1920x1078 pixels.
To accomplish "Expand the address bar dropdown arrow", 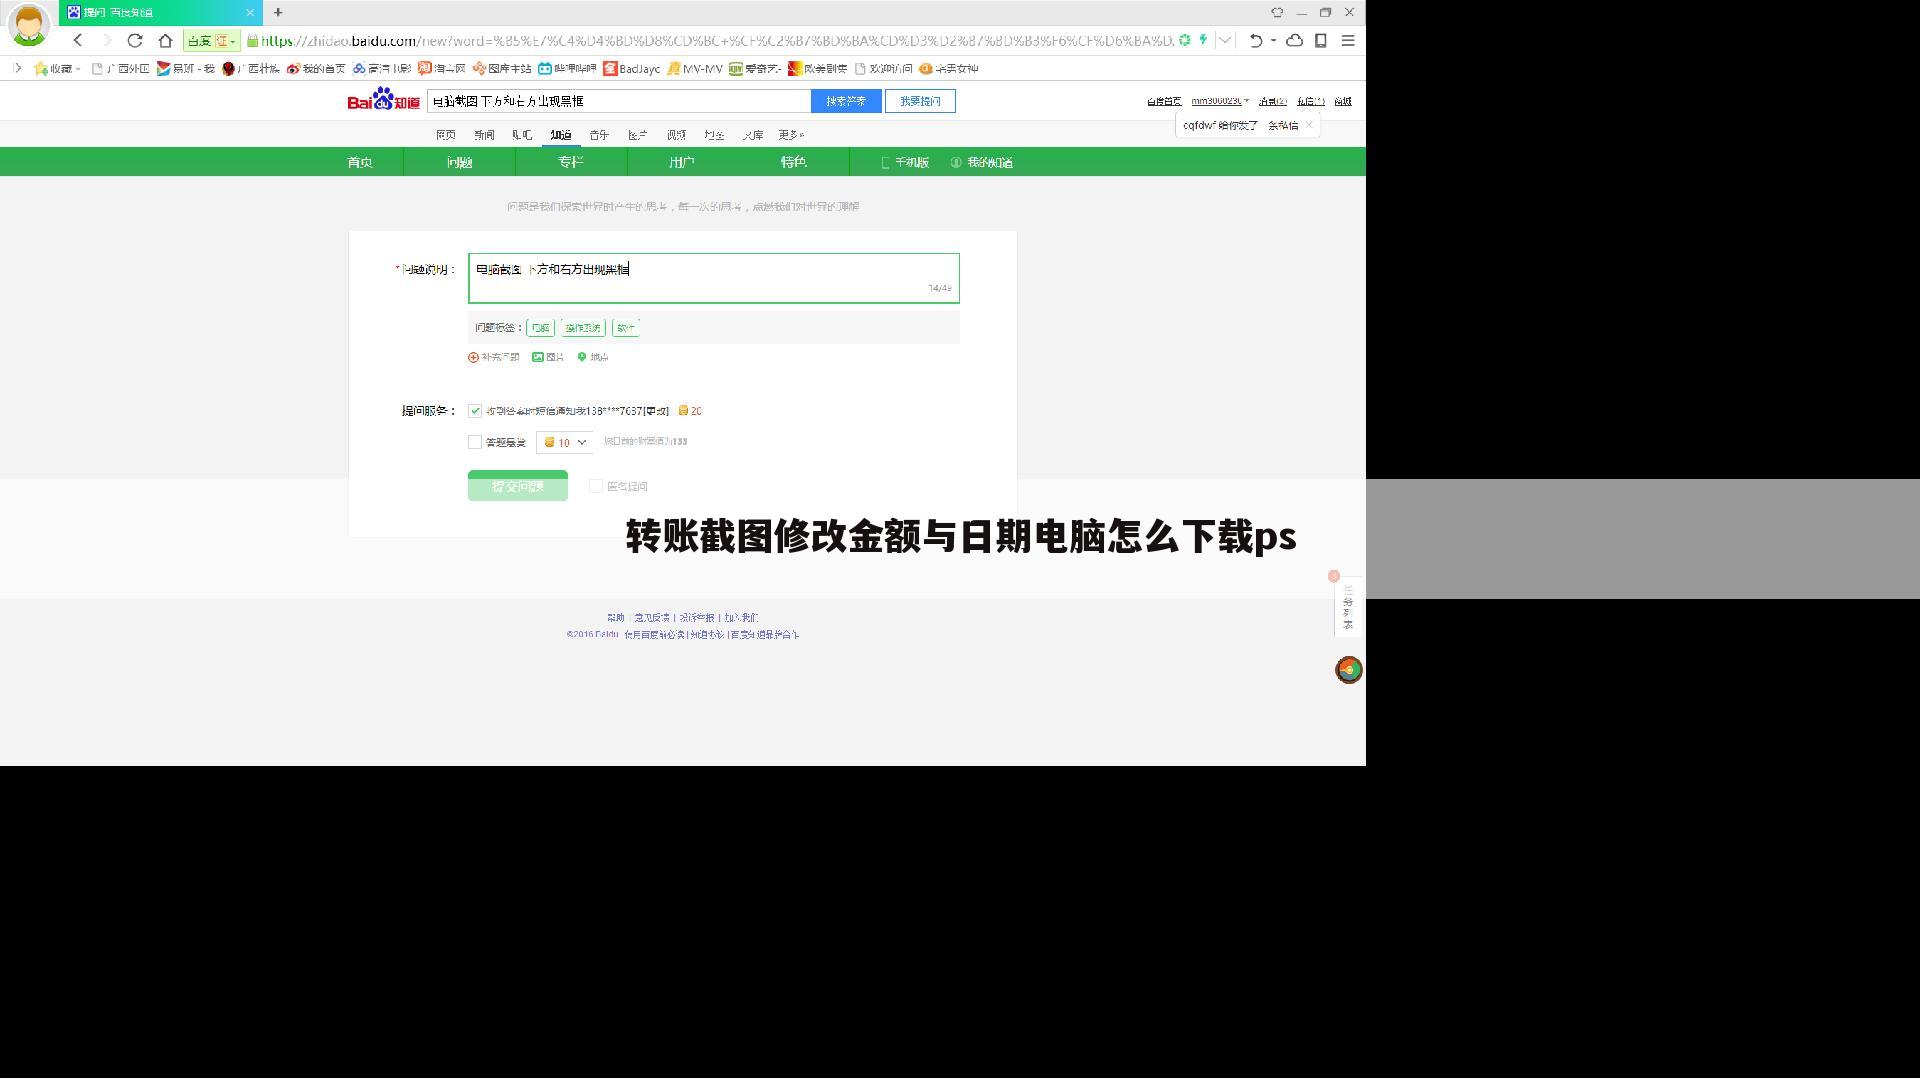I will click(x=1224, y=41).
